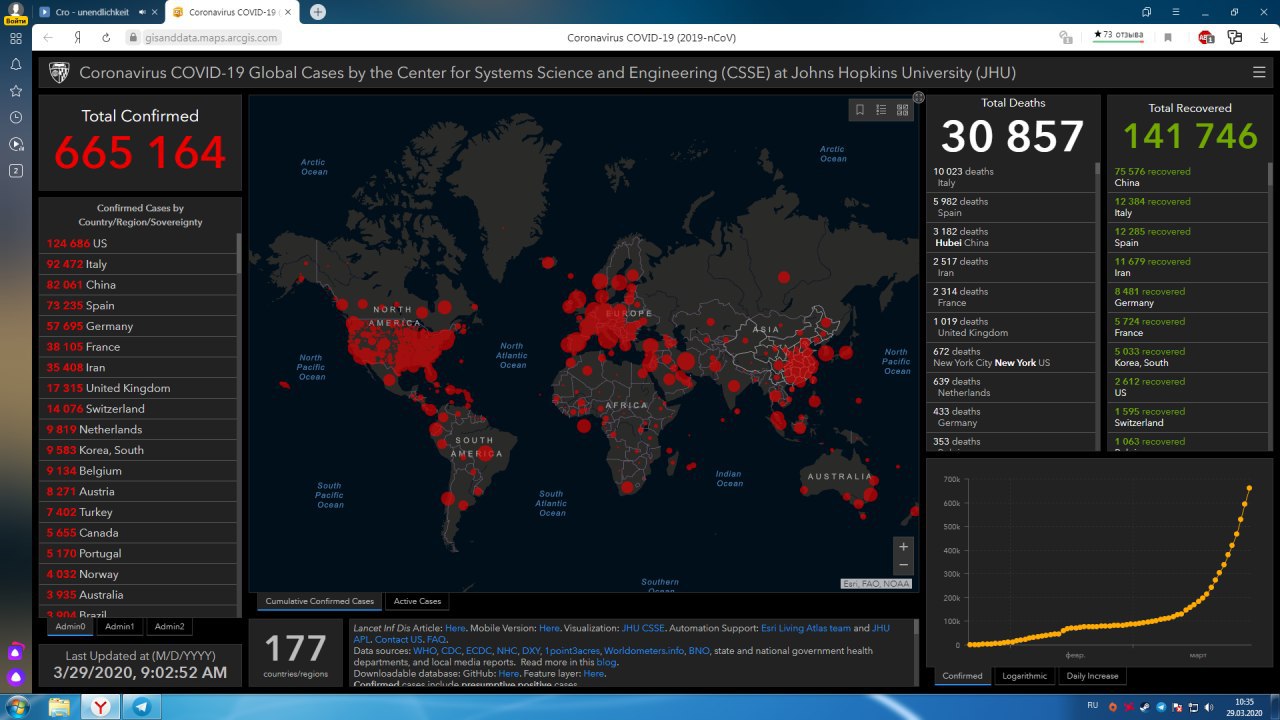Switch to Active Cases tab
Image resolution: width=1280 pixels, height=720 pixels.
[417, 601]
